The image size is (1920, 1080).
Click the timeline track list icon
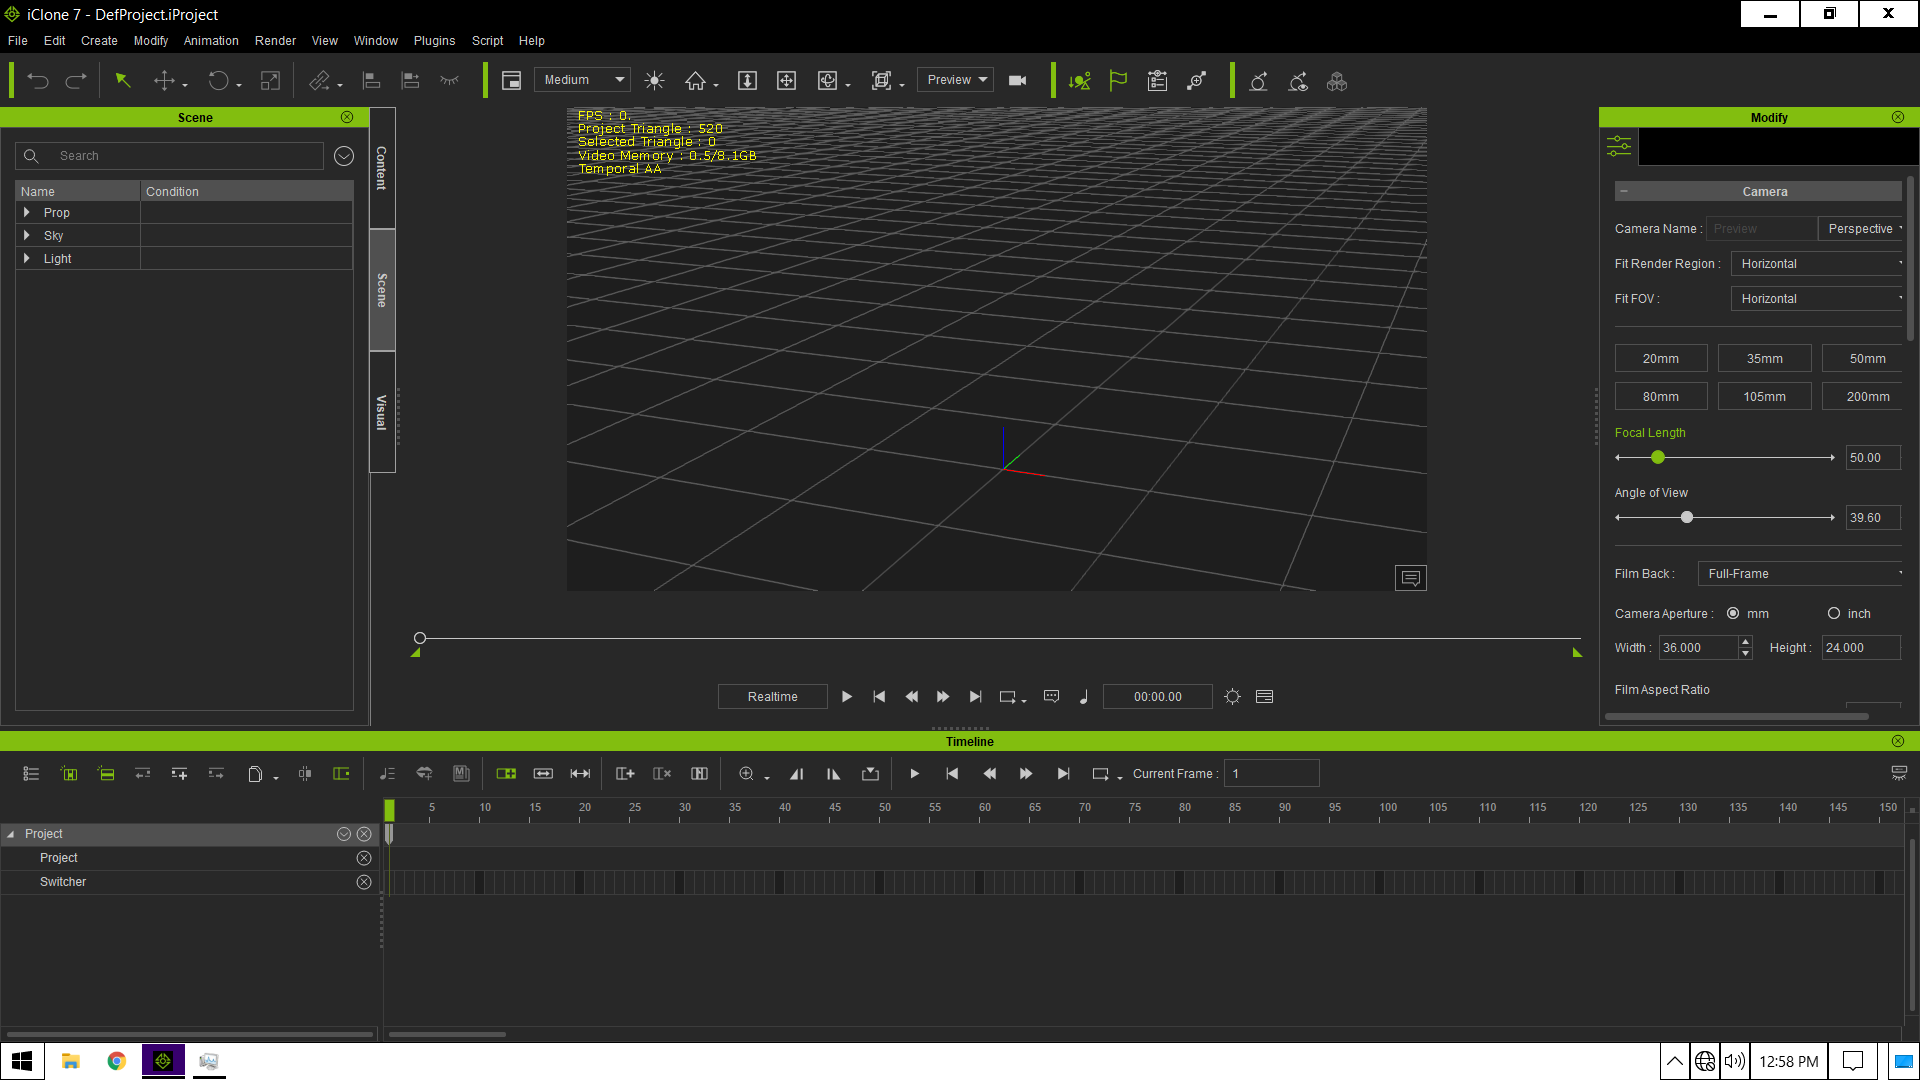click(31, 774)
